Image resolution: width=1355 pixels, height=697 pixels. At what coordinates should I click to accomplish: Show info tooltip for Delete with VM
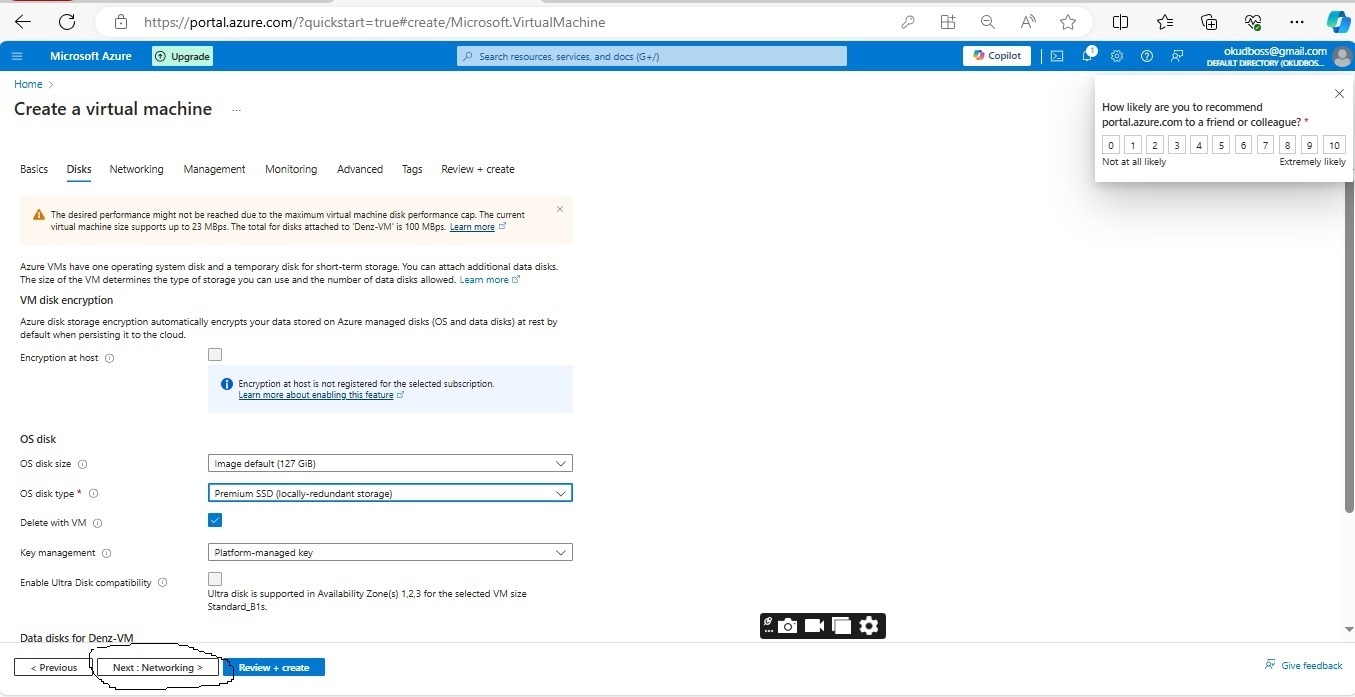(x=98, y=523)
